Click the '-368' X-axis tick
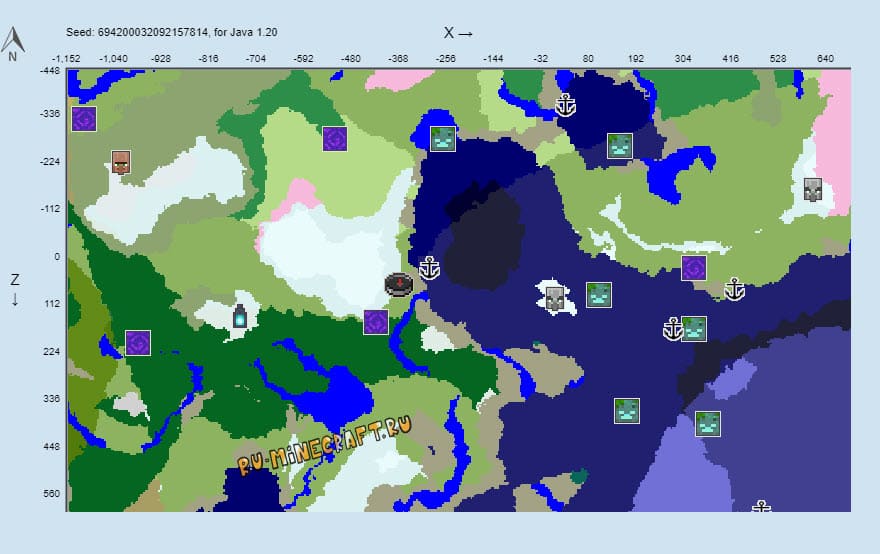The width and height of the screenshot is (880, 554). [398, 58]
